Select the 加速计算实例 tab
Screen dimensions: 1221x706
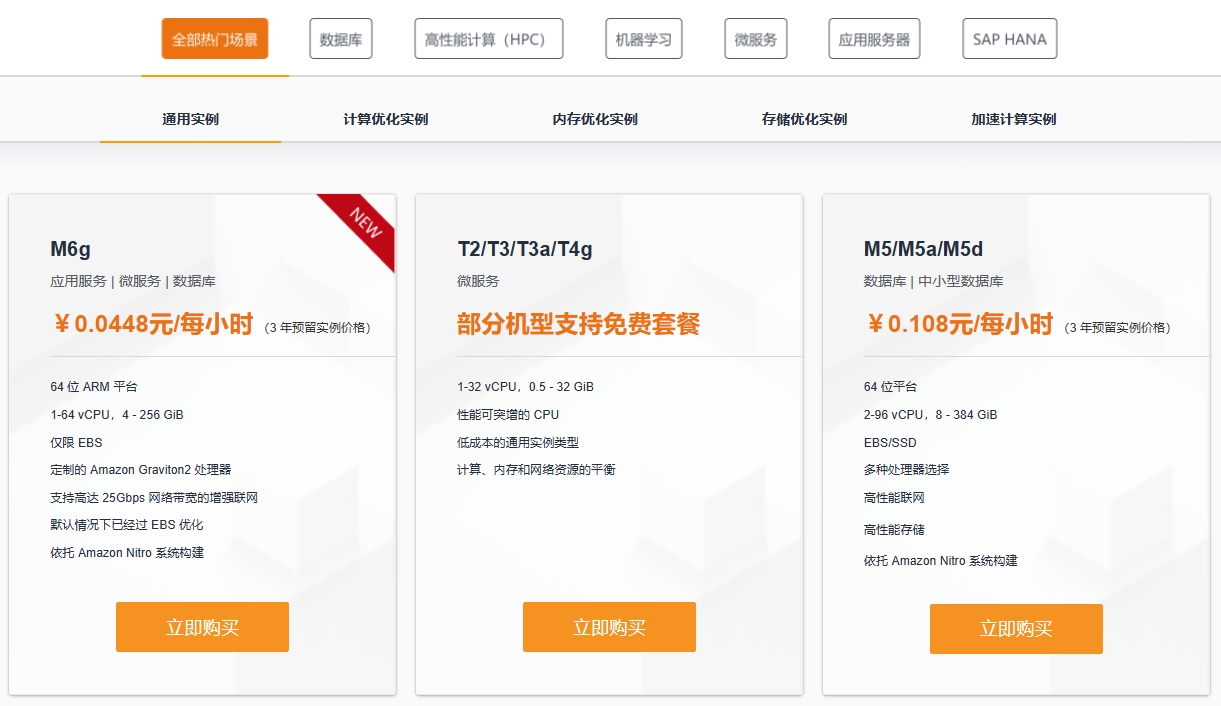[1012, 118]
